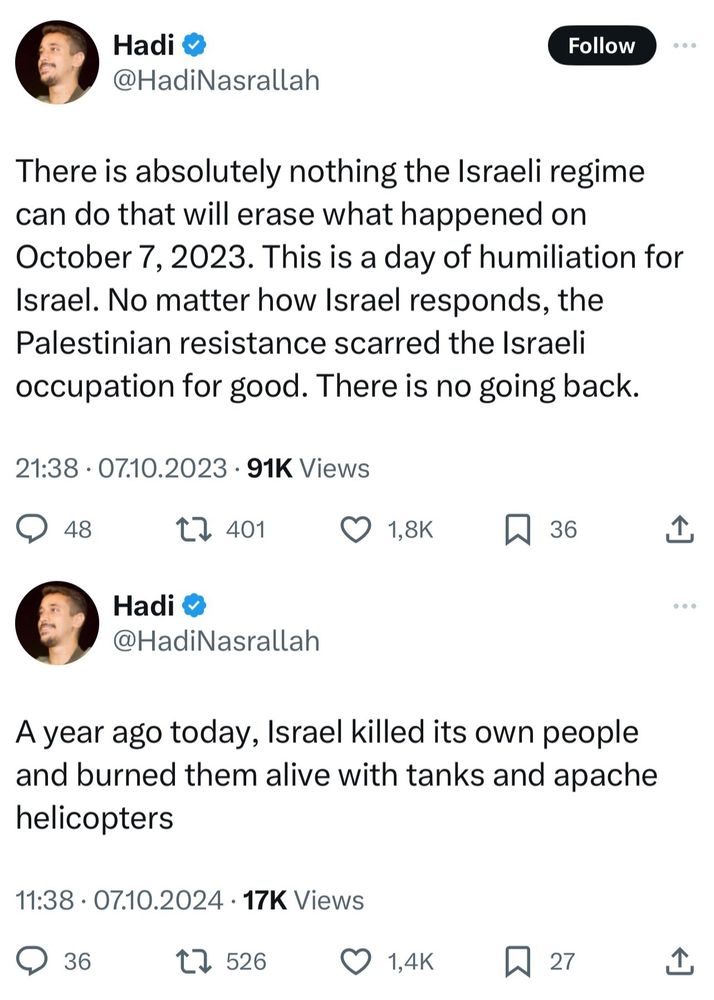The width and height of the screenshot is (714, 1000).
Task: Share the first tweet
Action: [x=680, y=529]
